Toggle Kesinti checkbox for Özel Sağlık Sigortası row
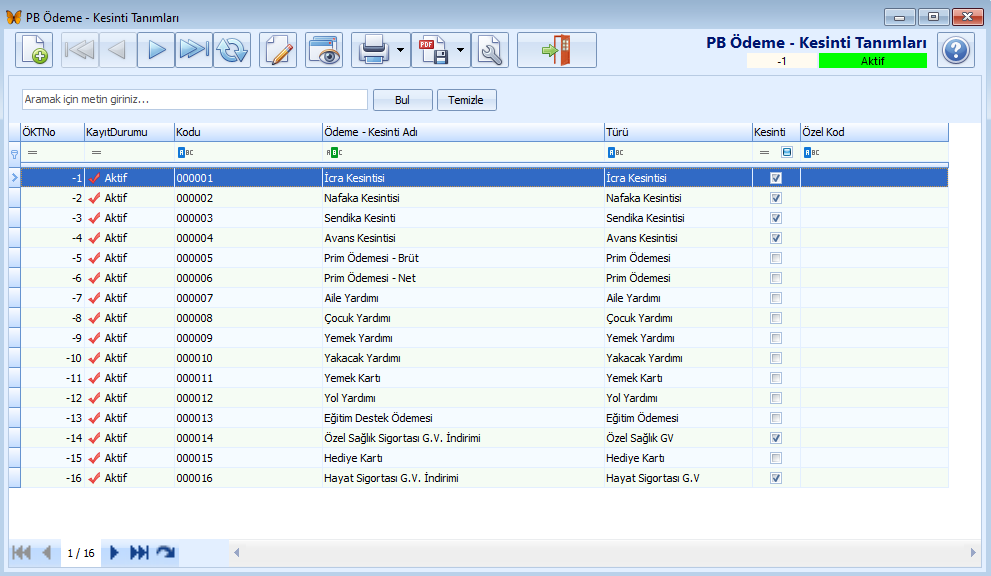 (x=776, y=438)
